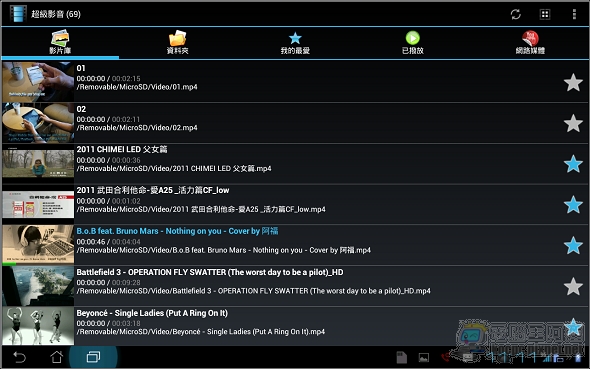Tap the refresh icon in top bar
The height and width of the screenshot is (369, 590).
click(515, 14)
